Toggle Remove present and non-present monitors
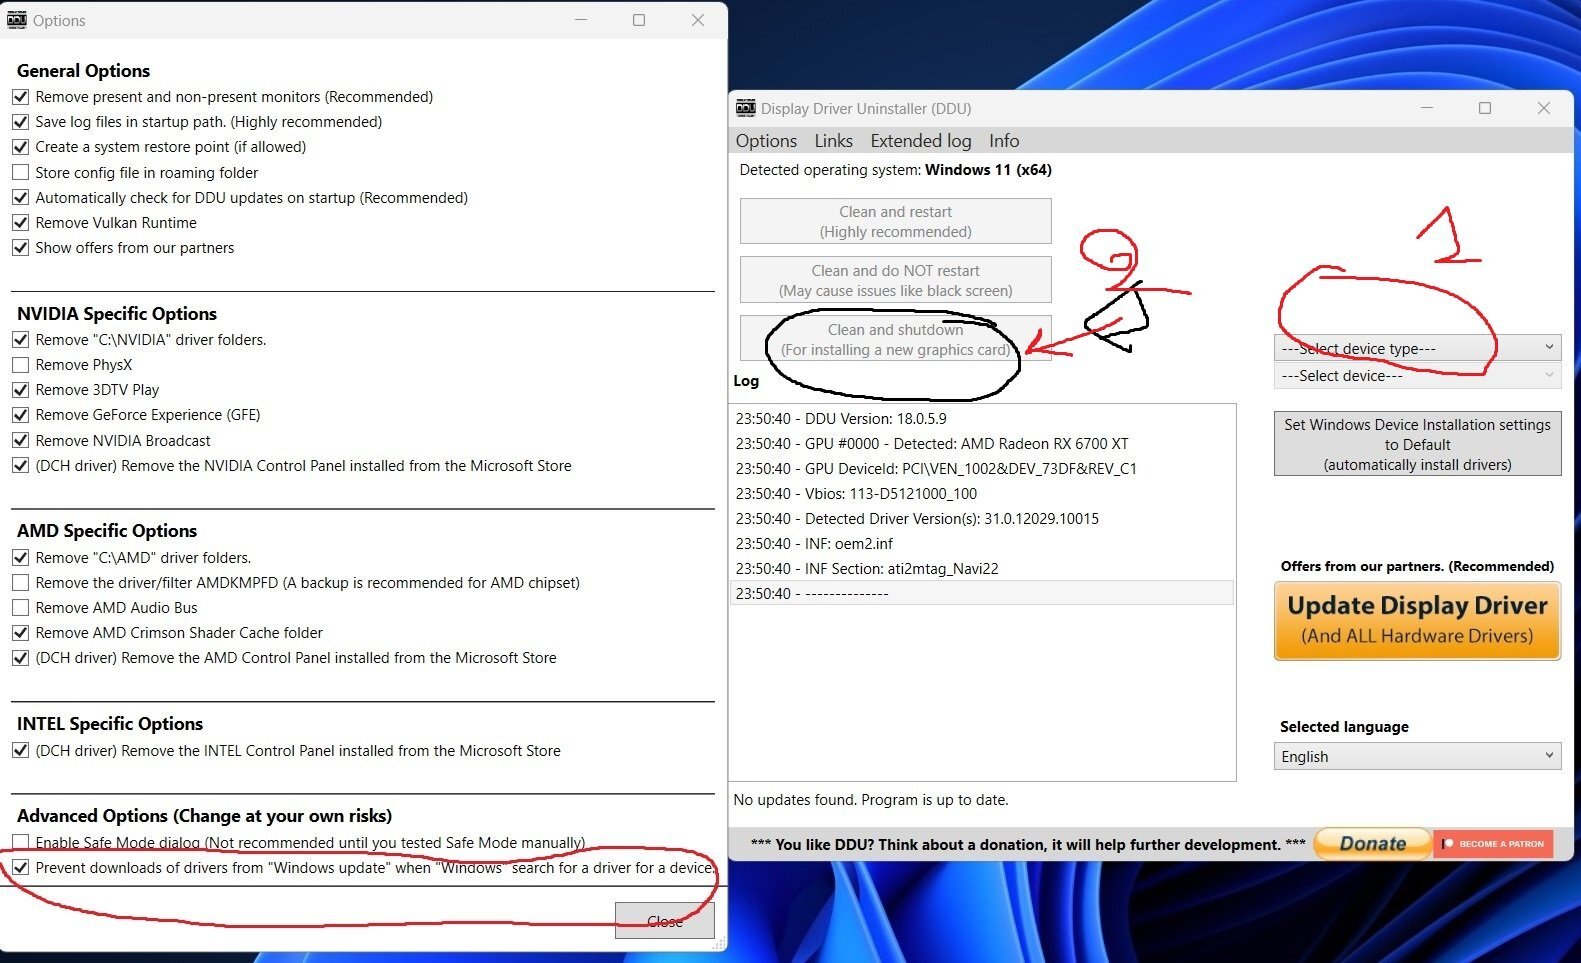 pos(21,97)
